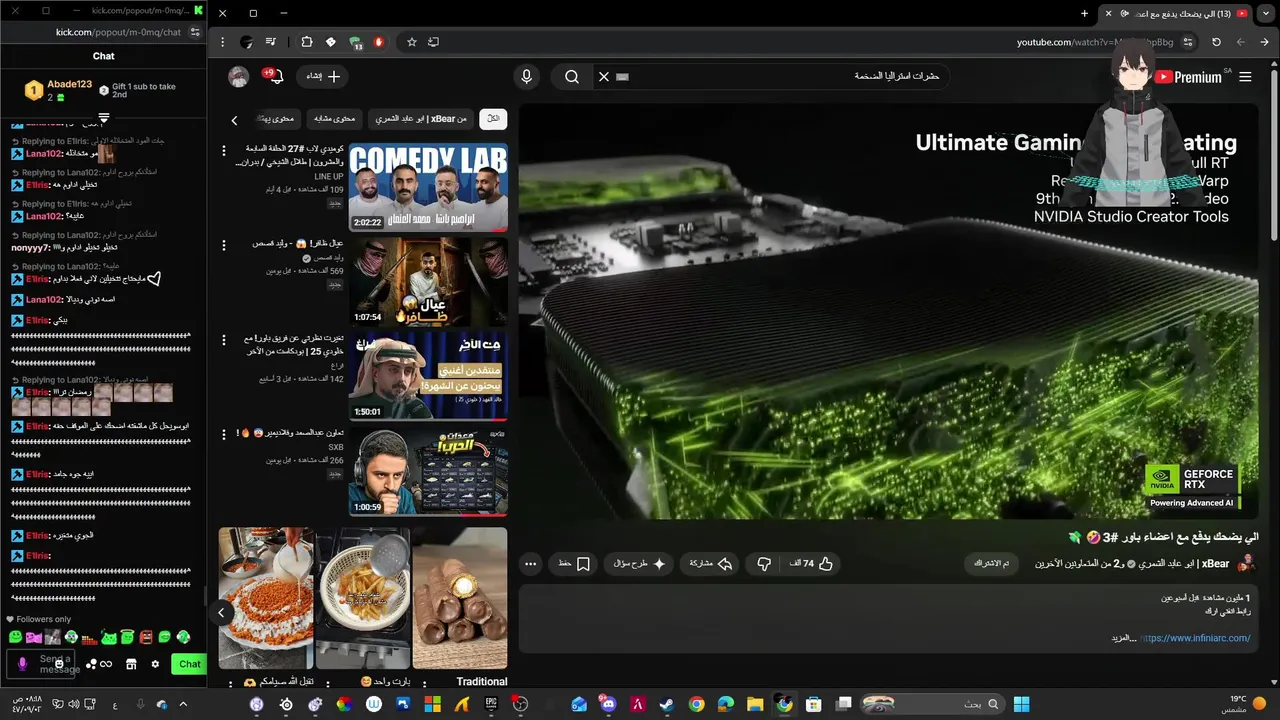The height and width of the screenshot is (720, 1280).
Task: Open the Chrome extensions puzzle icon
Action: [307, 42]
